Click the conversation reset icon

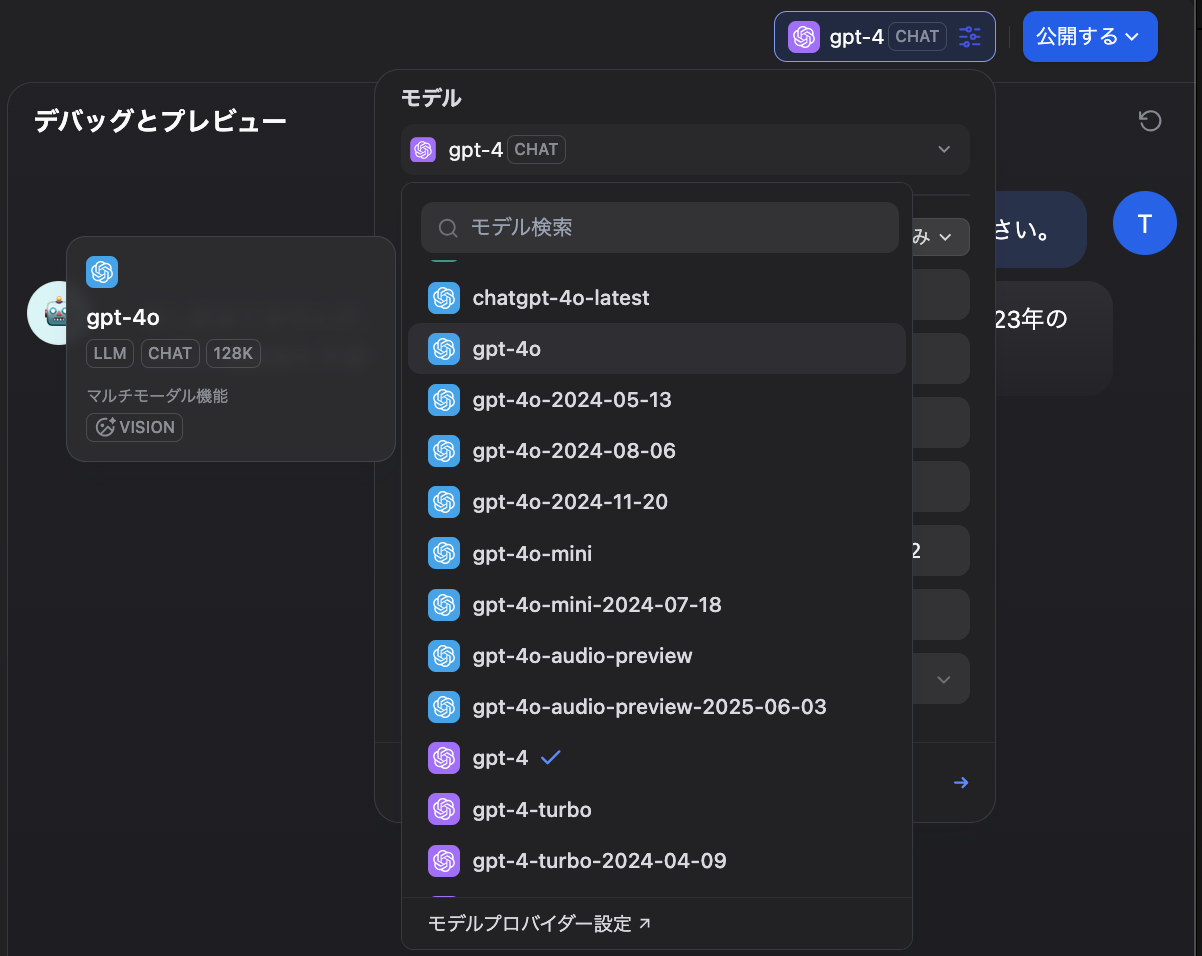coord(1150,120)
